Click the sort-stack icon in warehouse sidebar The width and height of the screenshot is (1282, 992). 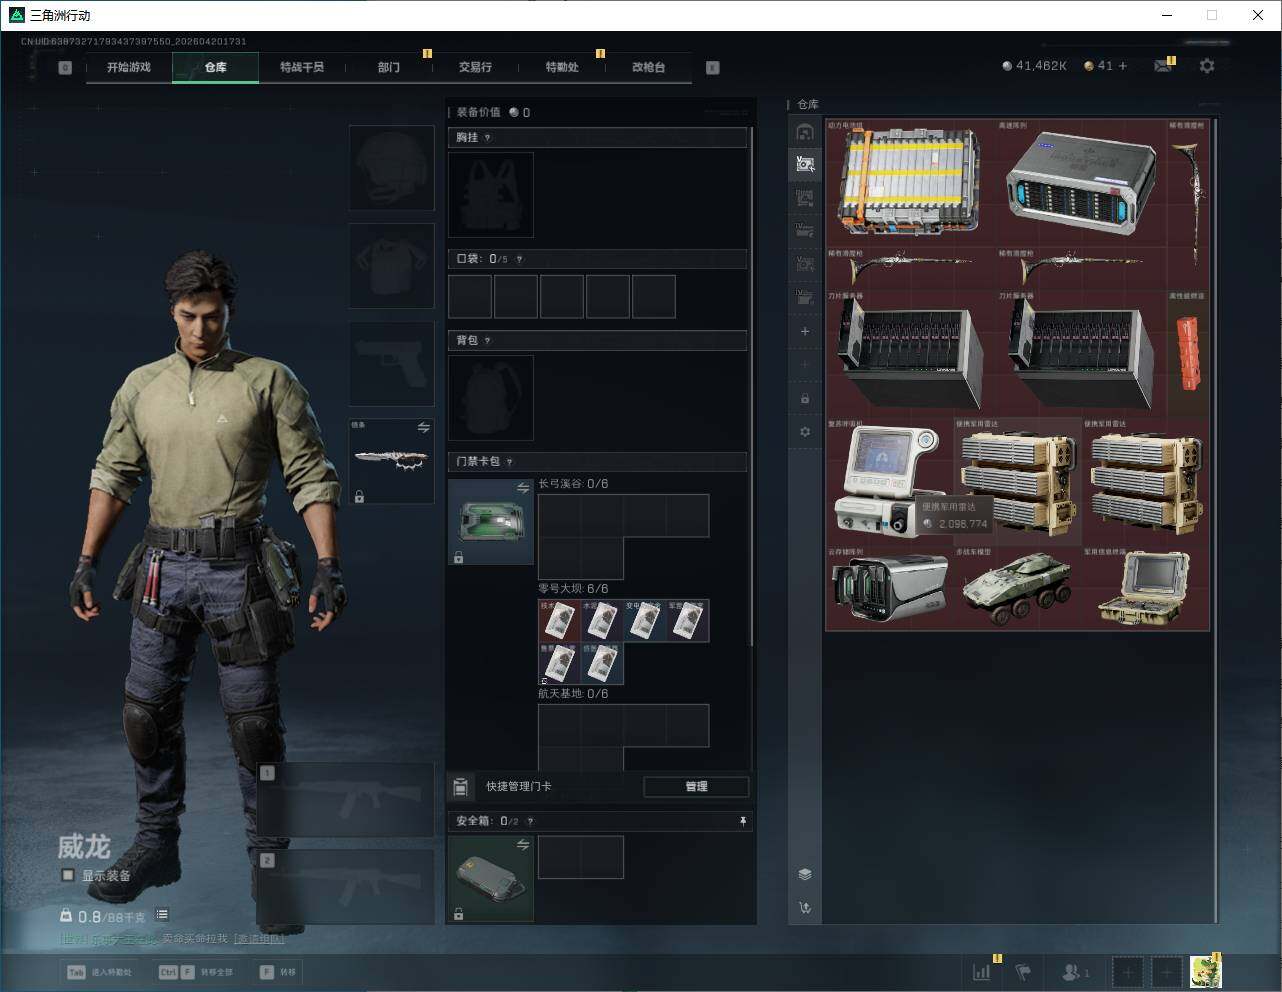805,874
